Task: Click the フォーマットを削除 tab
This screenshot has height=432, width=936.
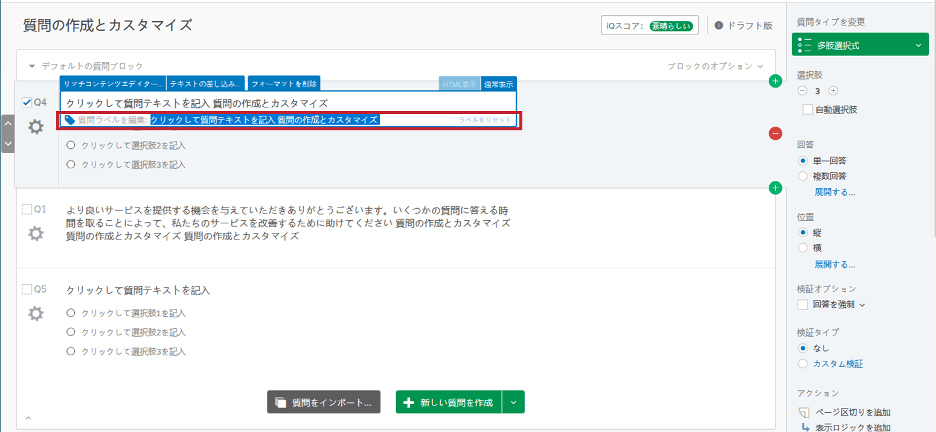Action: click(x=284, y=84)
